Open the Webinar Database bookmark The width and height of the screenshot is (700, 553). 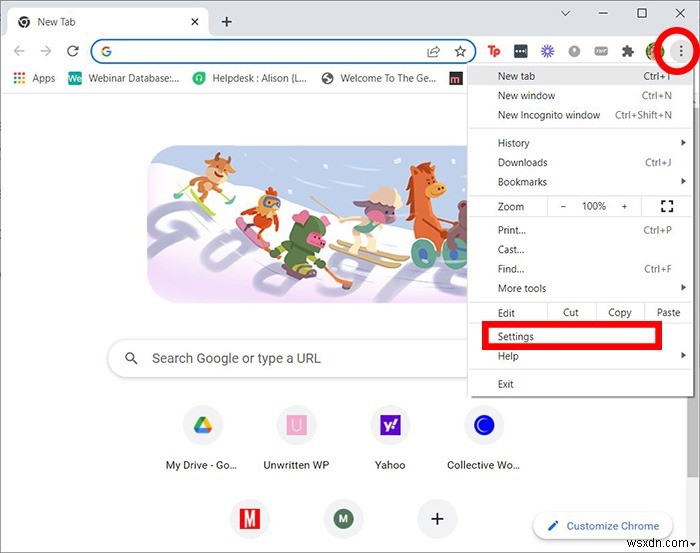point(124,78)
